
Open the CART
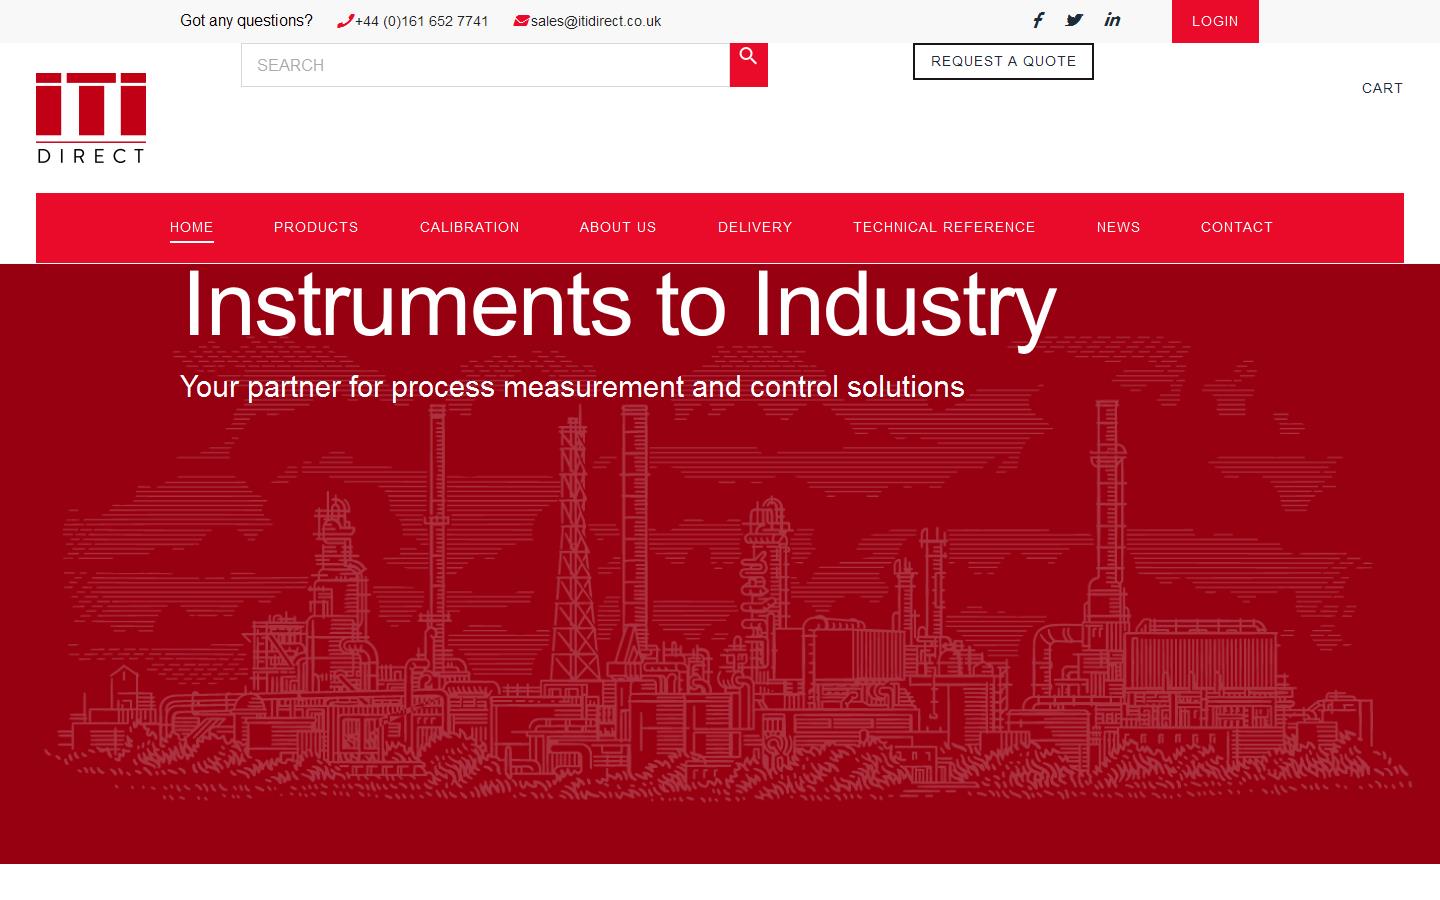(1382, 88)
